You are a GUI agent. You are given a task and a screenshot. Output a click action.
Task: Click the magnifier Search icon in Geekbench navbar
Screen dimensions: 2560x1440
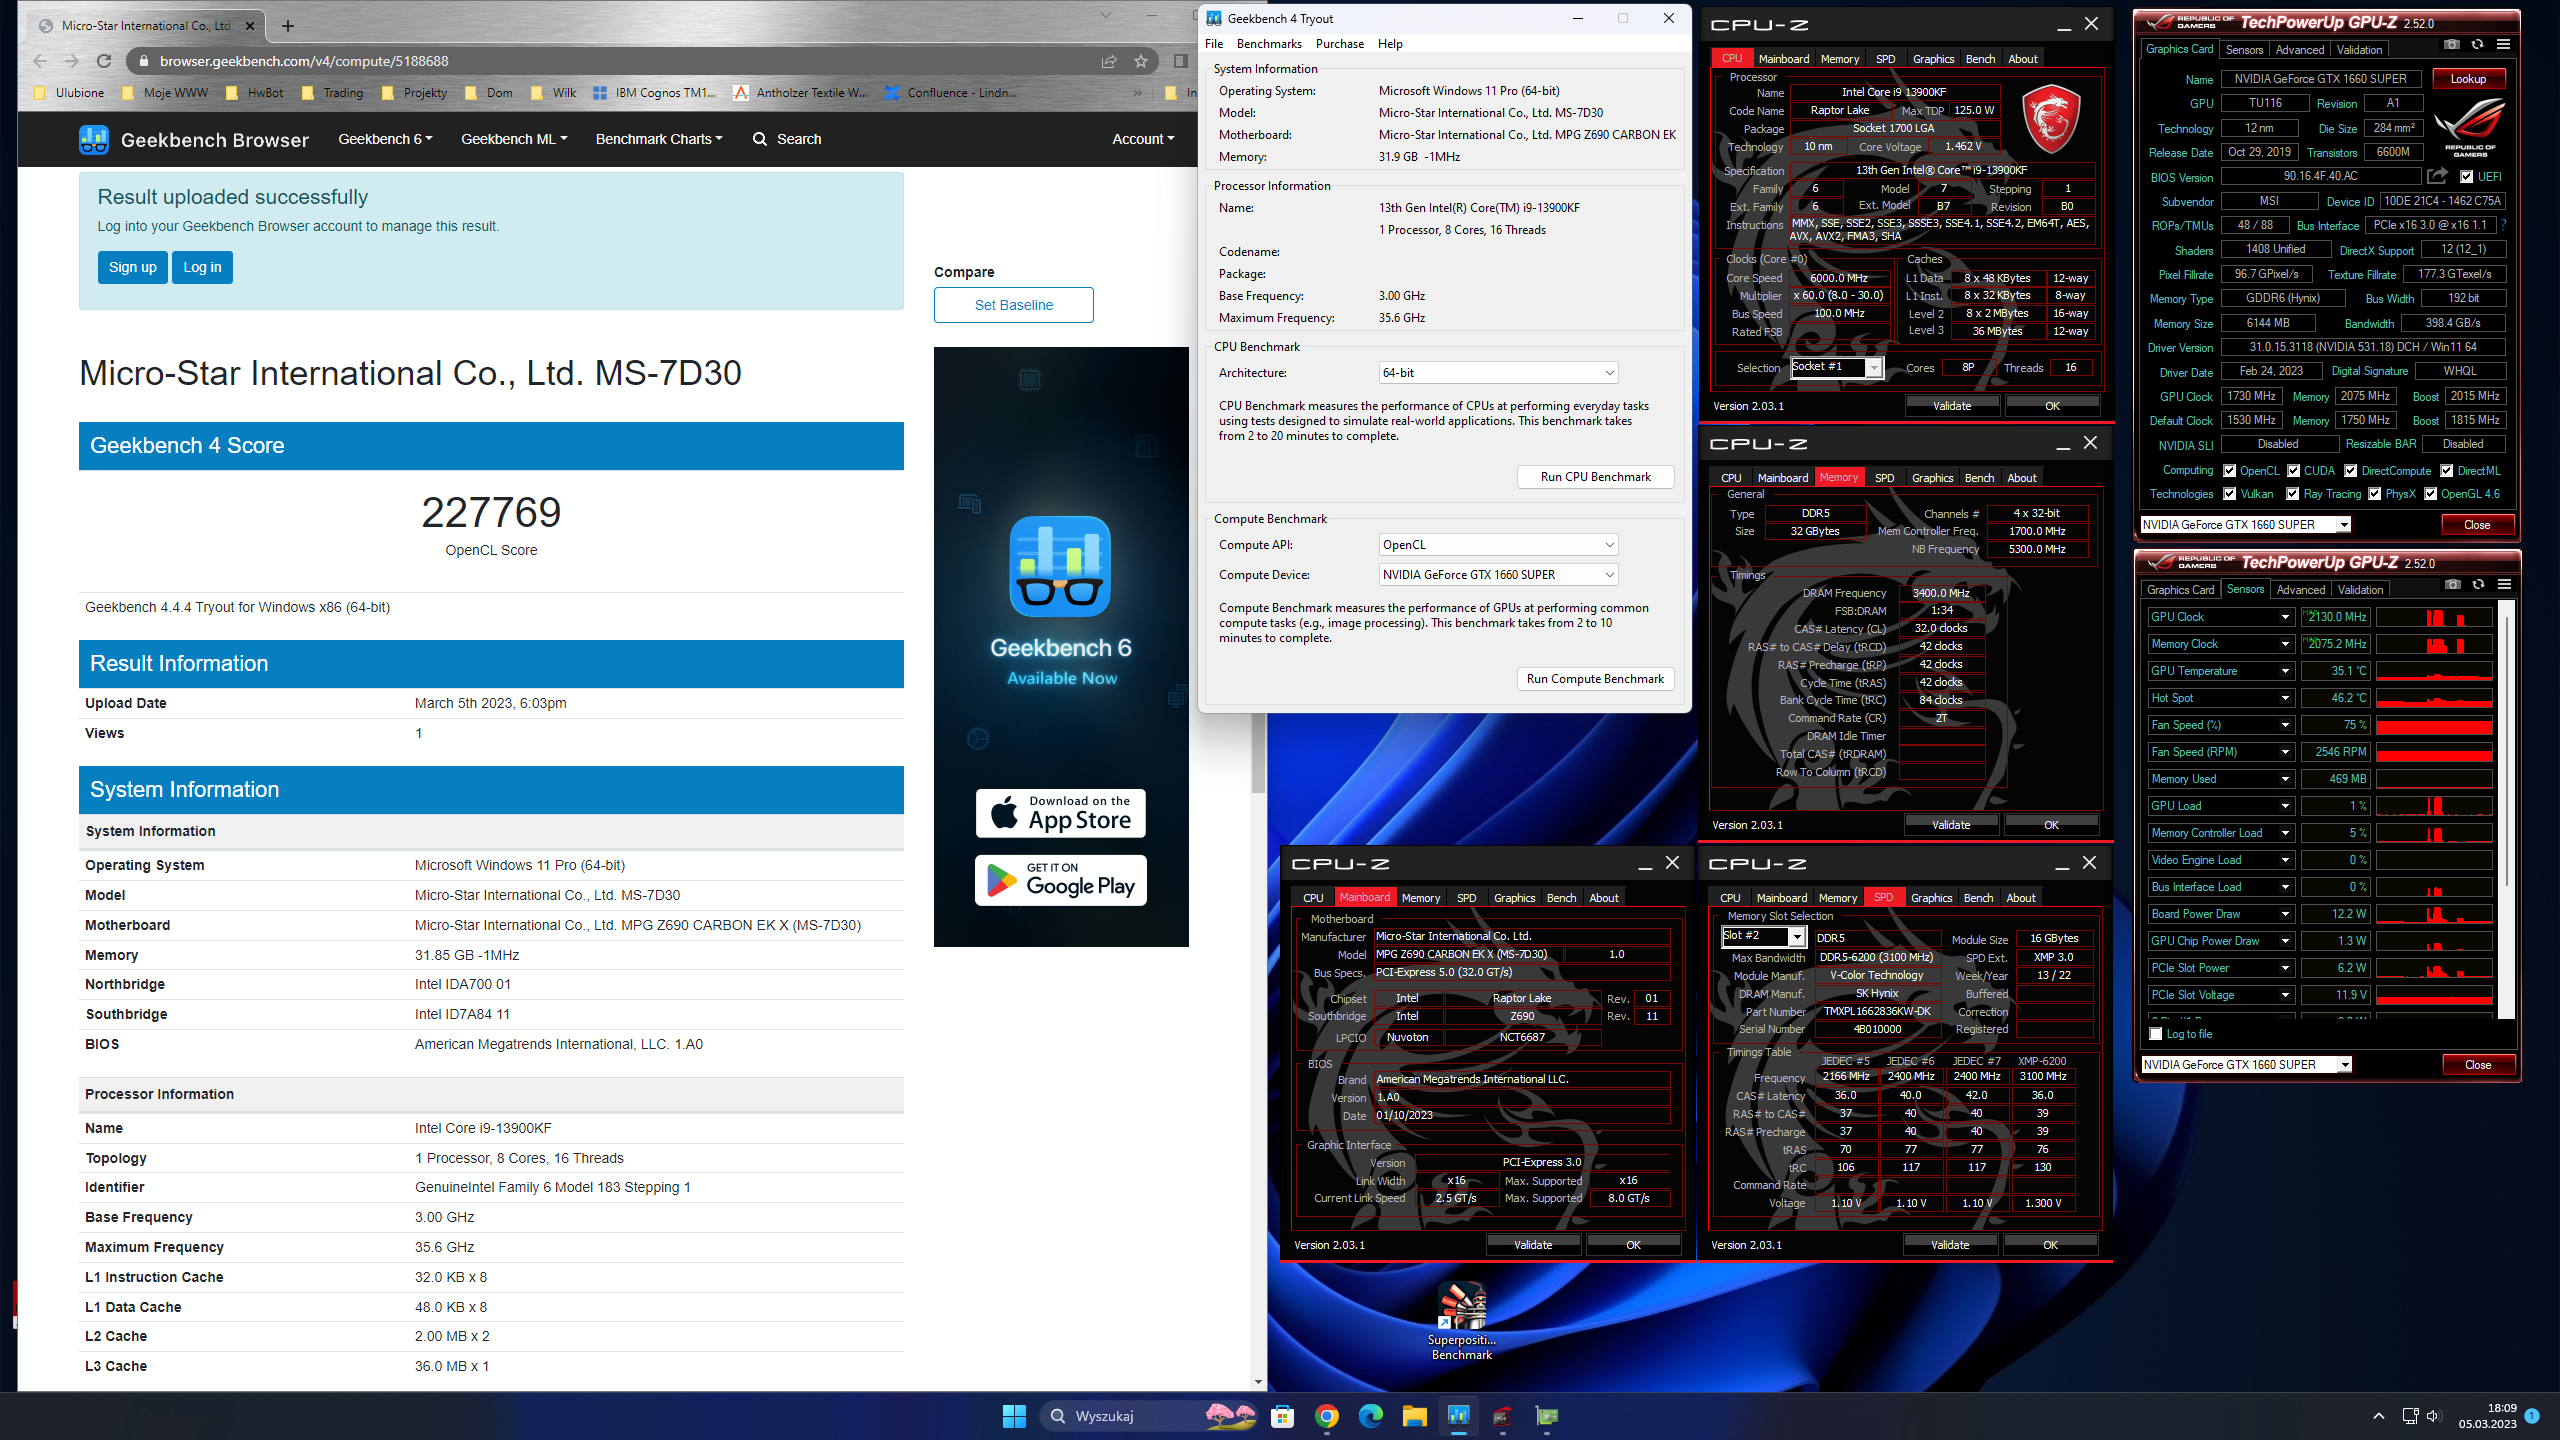[760, 139]
